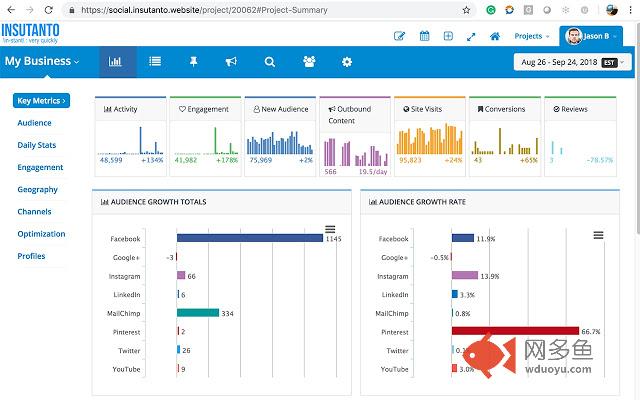Open the list view icon in blue bar
Viewport: 640px width, 400px height.
[155, 62]
